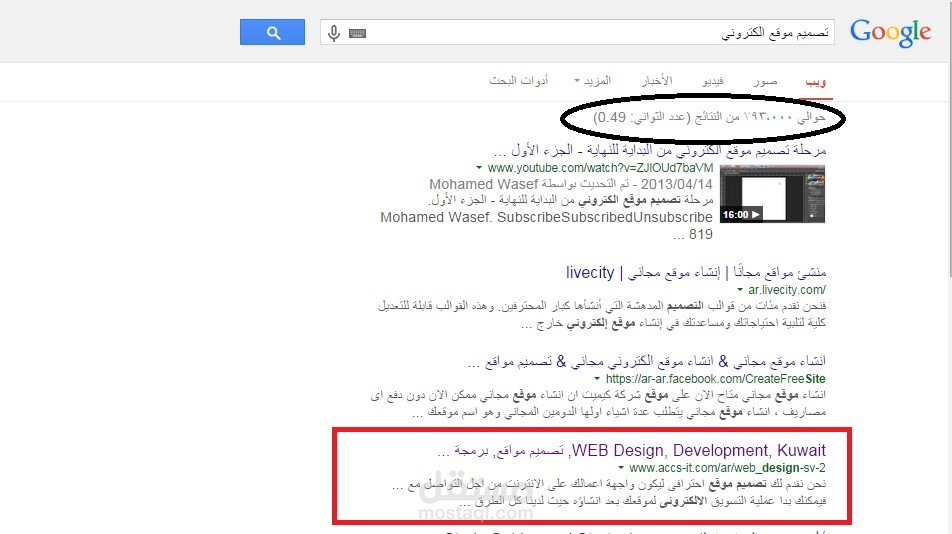952x534 pixels.
Task: Click the results count text 0.49
Action: (x=709, y=117)
